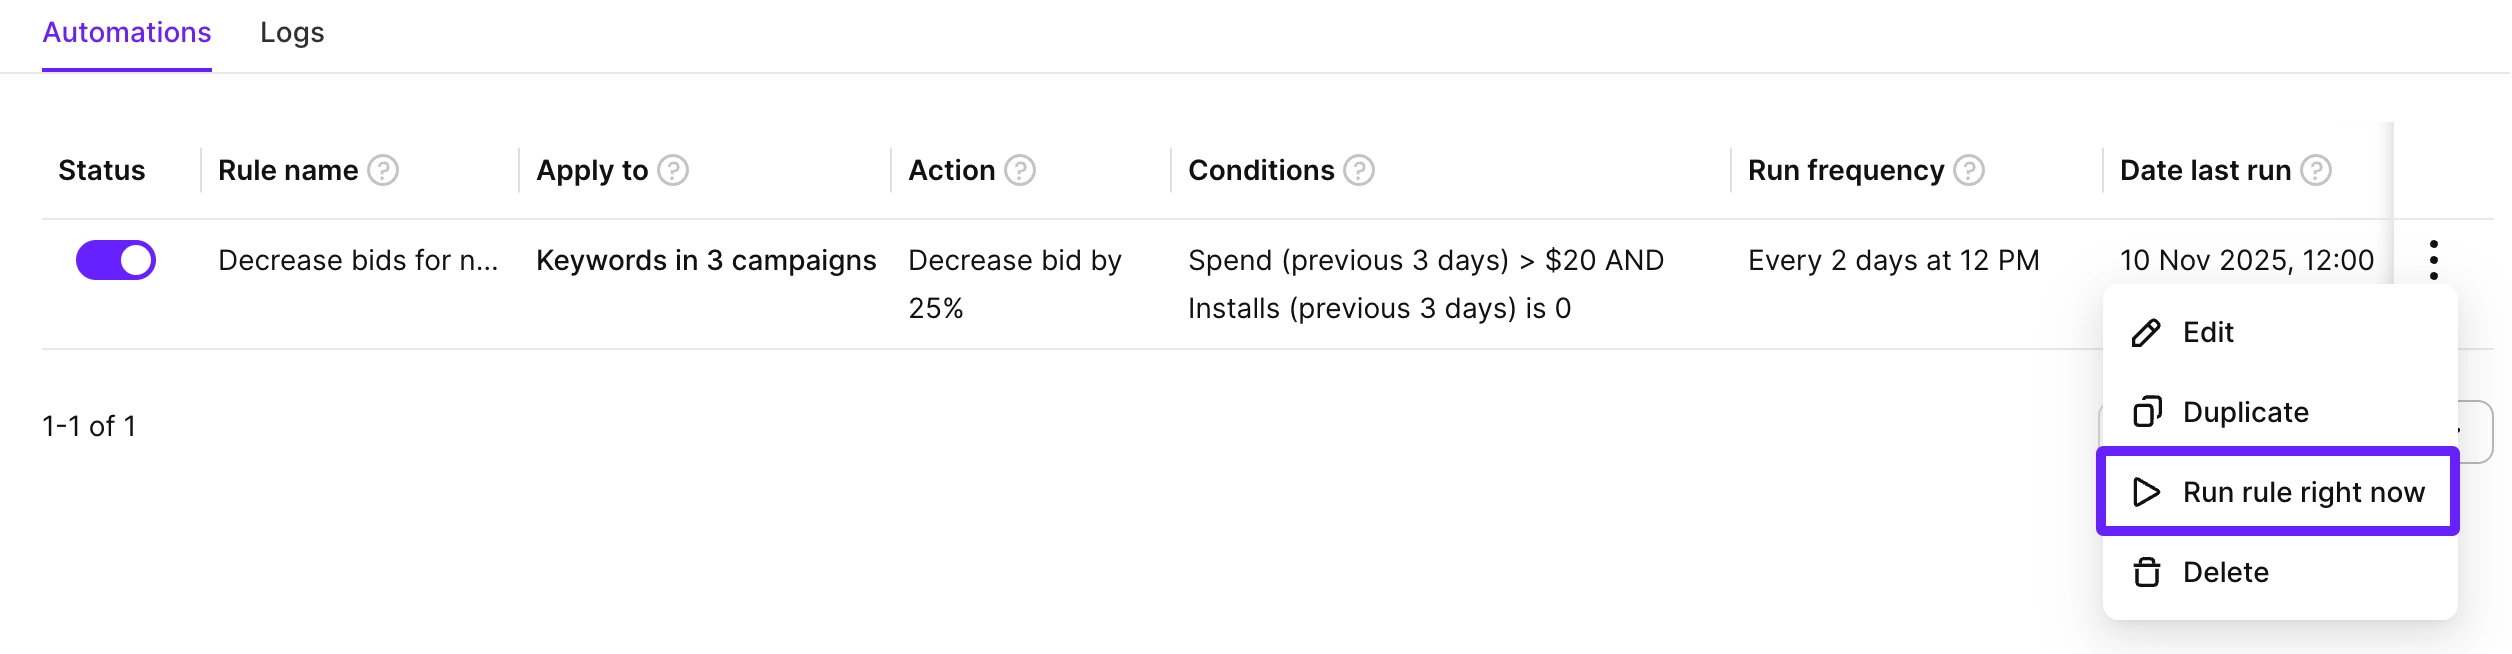This screenshot has height=654, width=2512.
Task: Click help icon beside Apply to
Action: [x=673, y=171]
